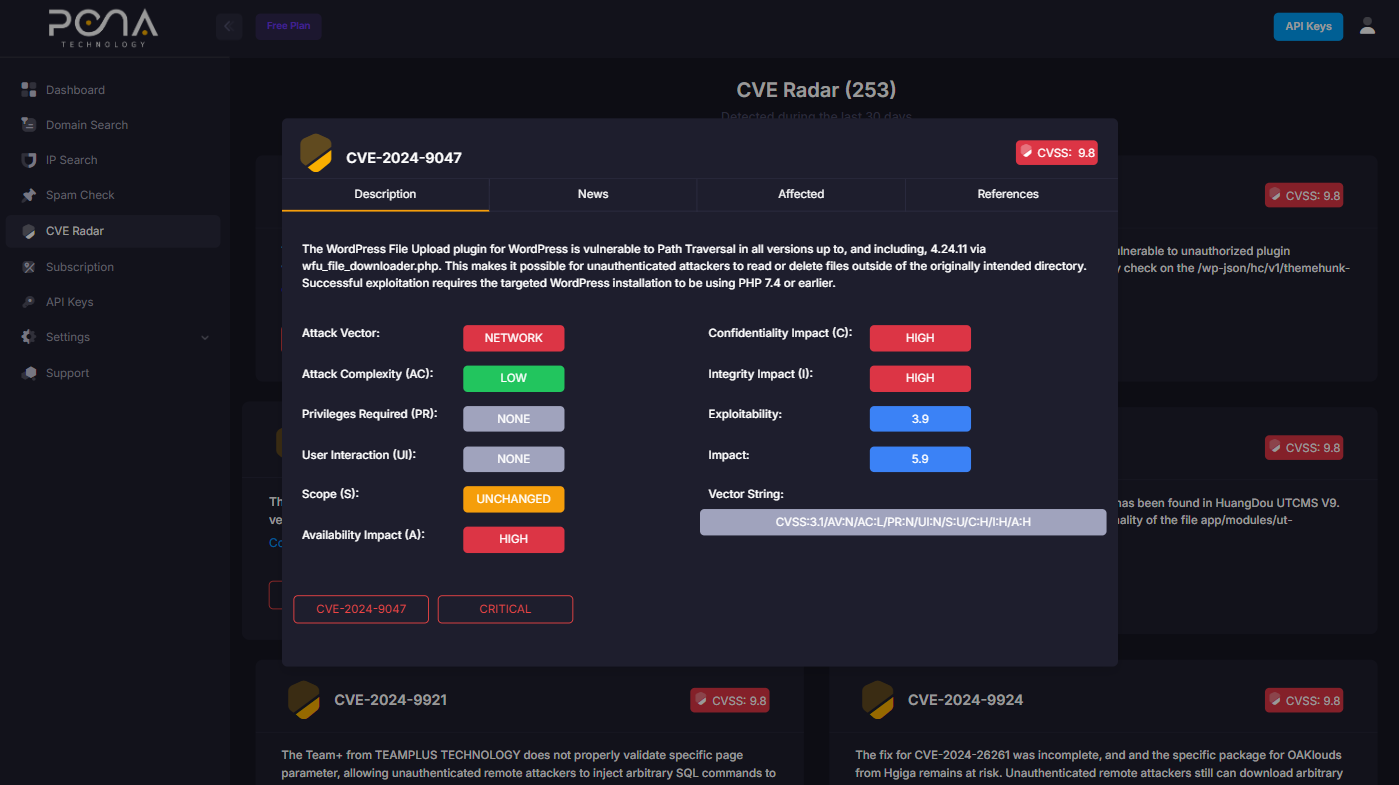The image size is (1399, 785).
Task: Click the CVE-2024-9047 outlined button
Action: point(361,609)
